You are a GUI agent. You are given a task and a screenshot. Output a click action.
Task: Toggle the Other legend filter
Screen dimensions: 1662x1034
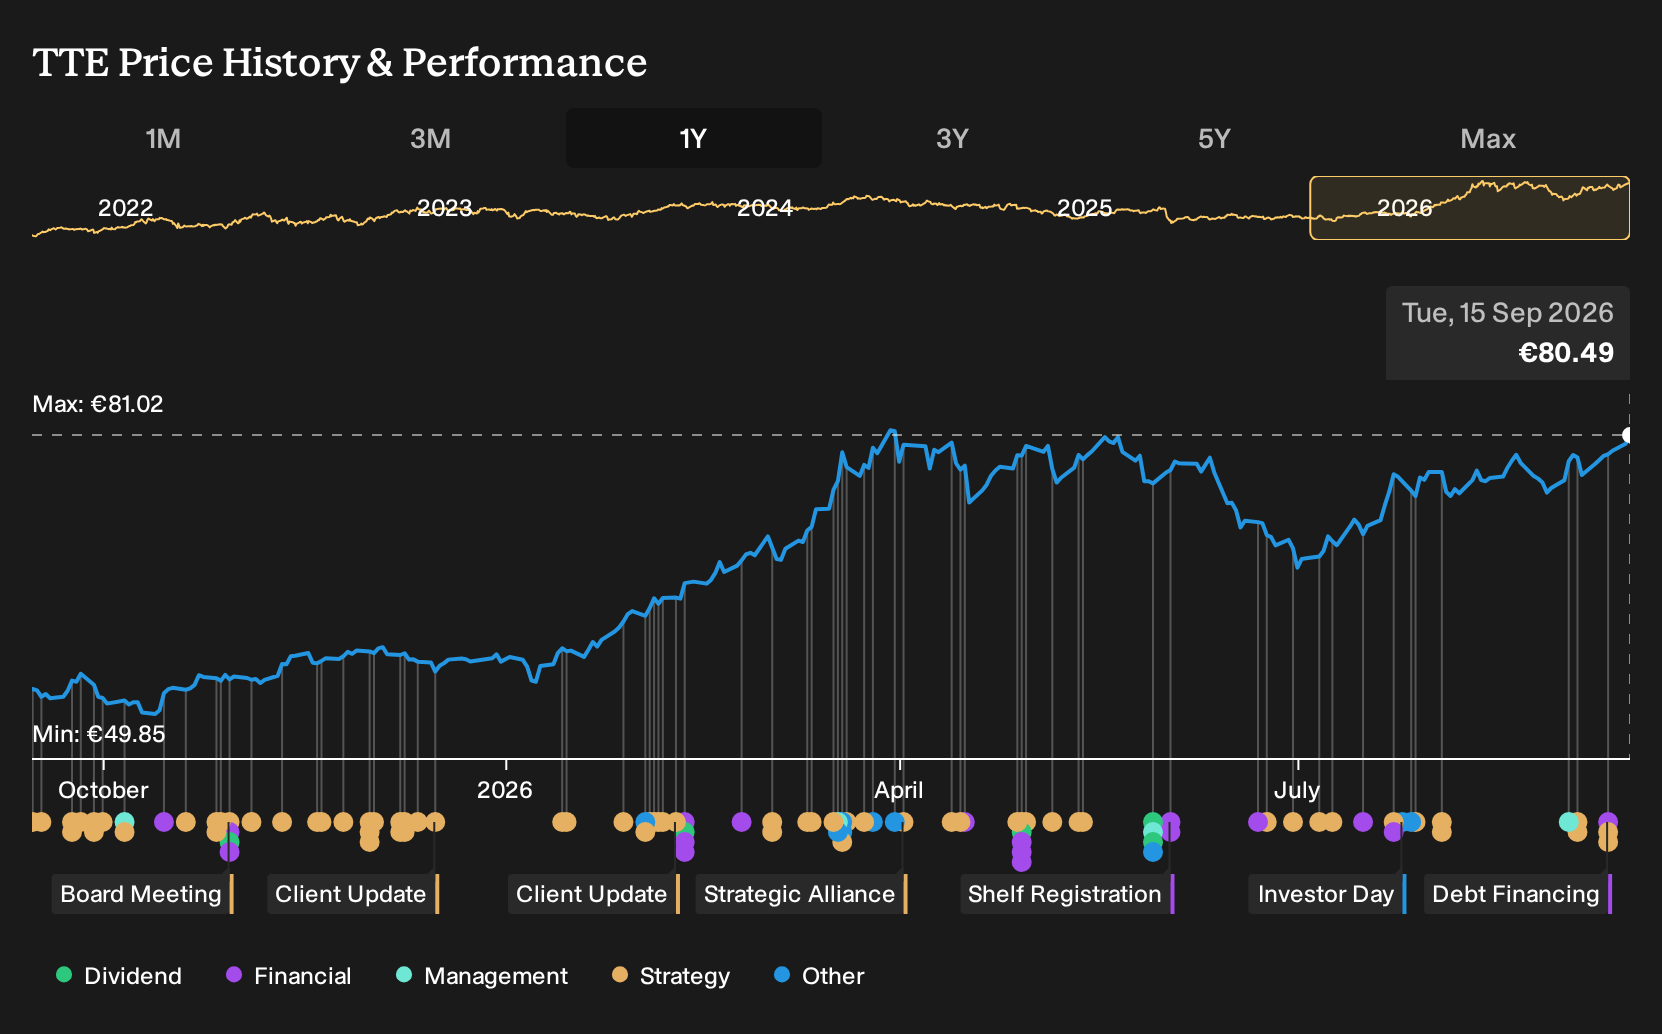pos(819,976)
